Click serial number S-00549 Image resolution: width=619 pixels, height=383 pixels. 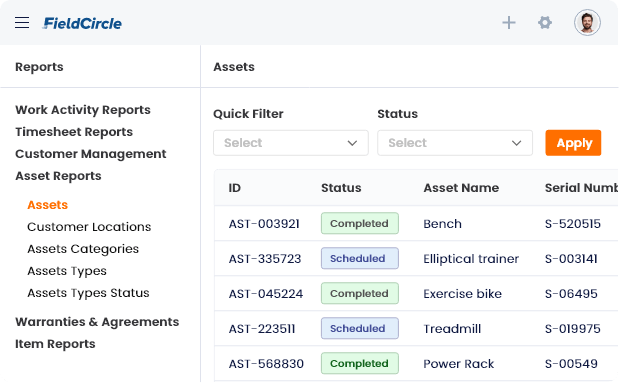pyautogui.click(x=571, y=364)
